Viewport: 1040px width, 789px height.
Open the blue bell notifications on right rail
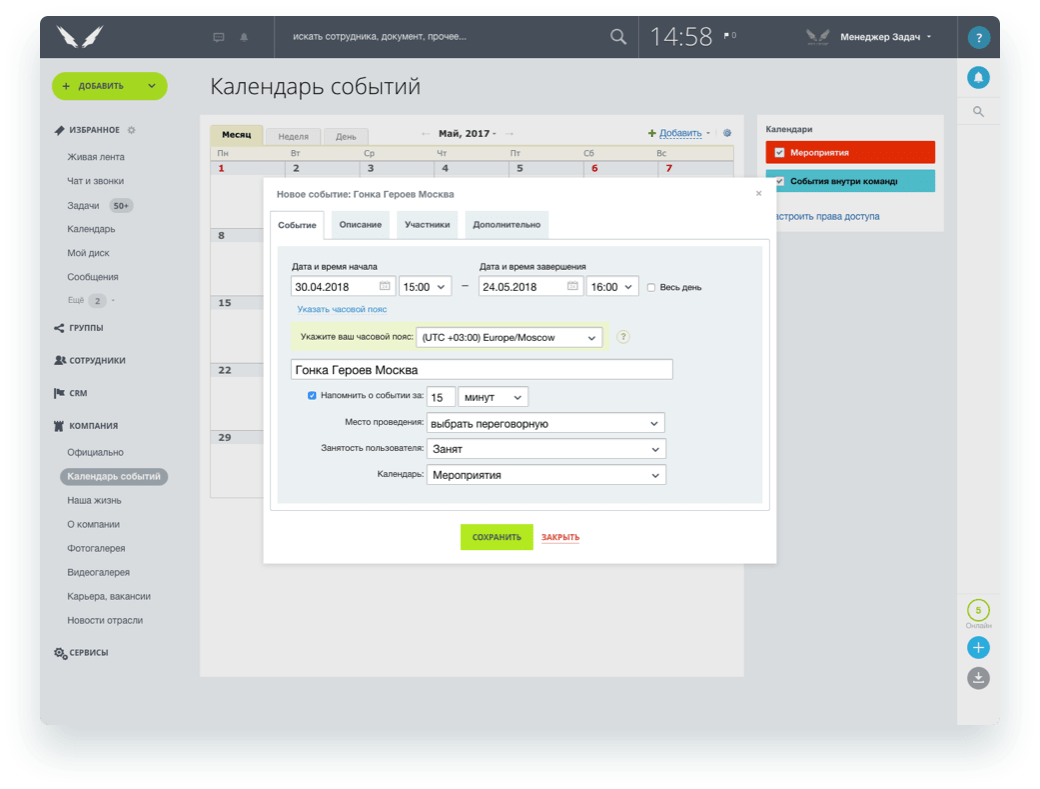click(x=978, y=78)
